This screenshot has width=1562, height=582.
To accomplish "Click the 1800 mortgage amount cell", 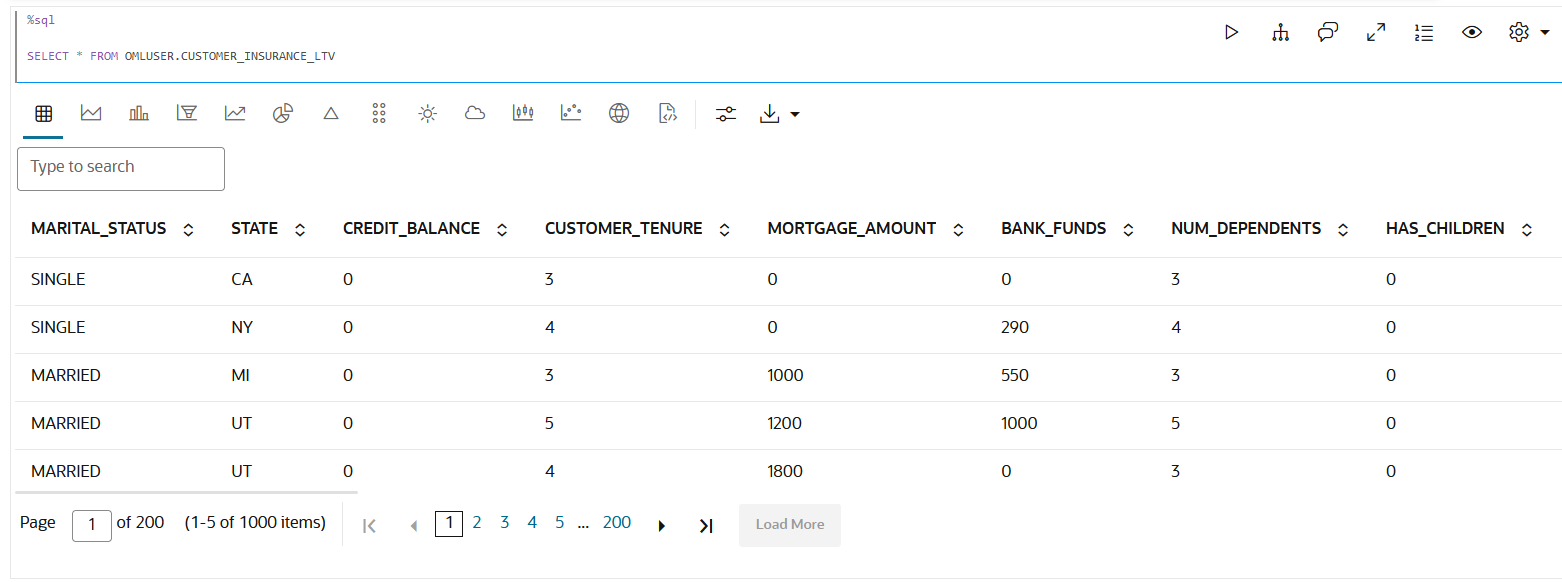I will pyautogui.click(x=785, y=471).
